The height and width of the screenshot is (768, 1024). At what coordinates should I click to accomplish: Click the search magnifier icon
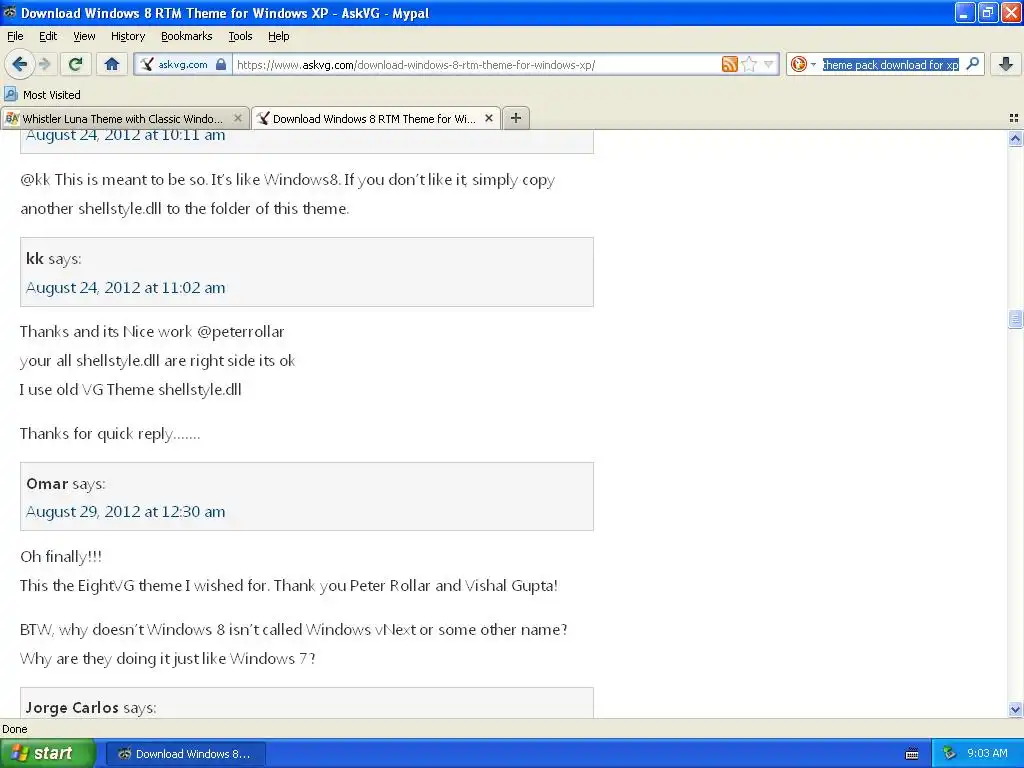[972, 64]
